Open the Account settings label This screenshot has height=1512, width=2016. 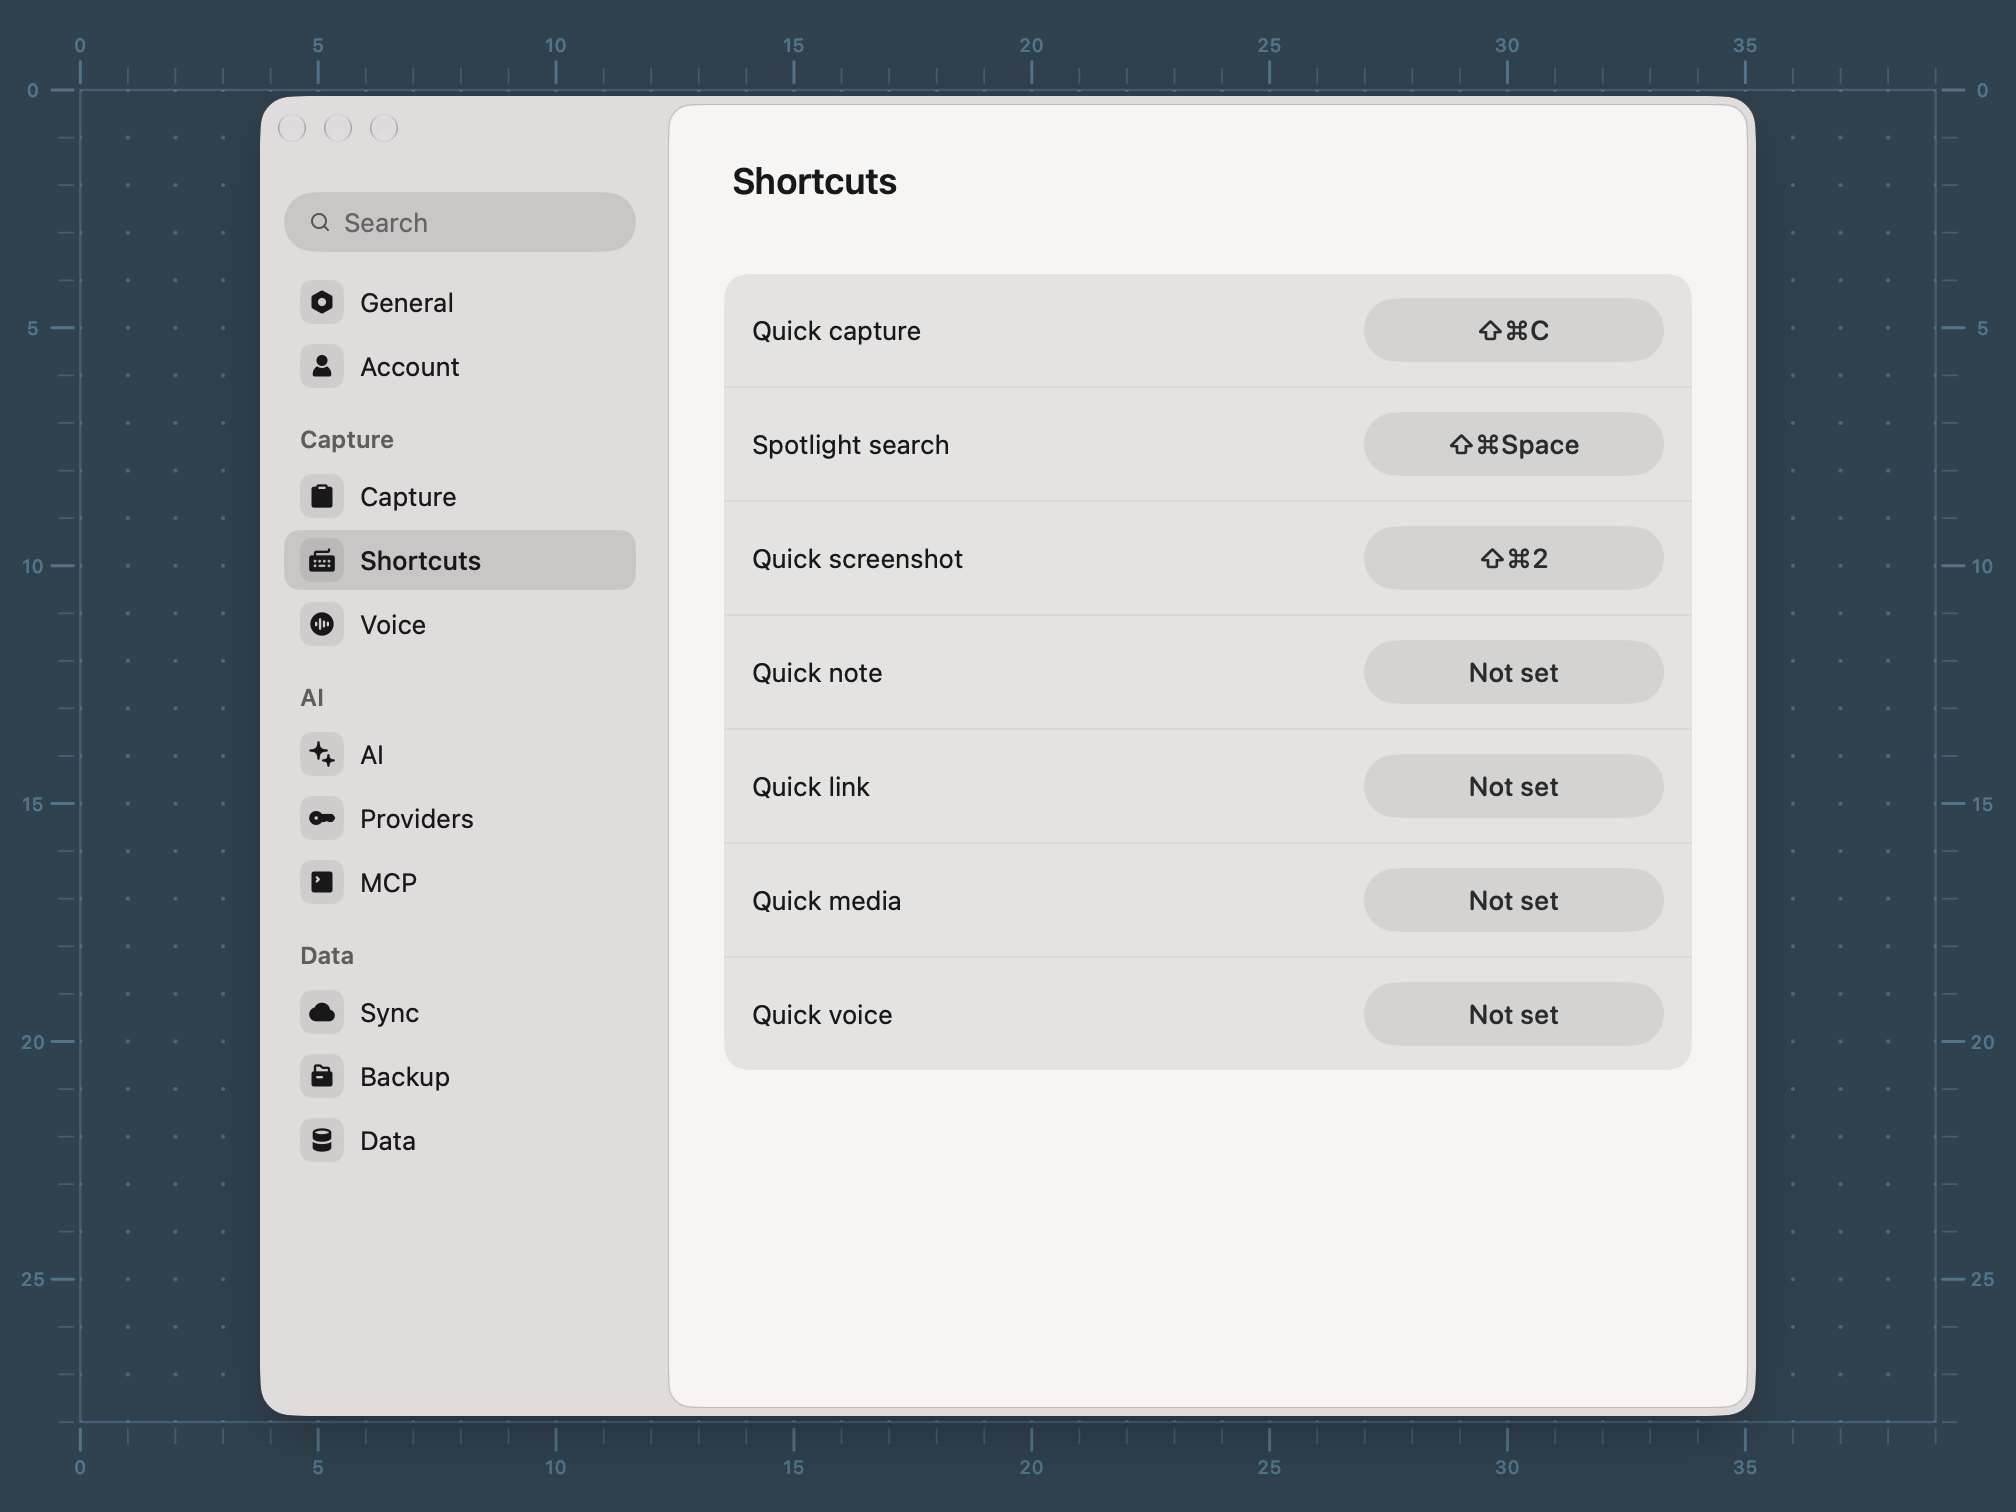409,367
